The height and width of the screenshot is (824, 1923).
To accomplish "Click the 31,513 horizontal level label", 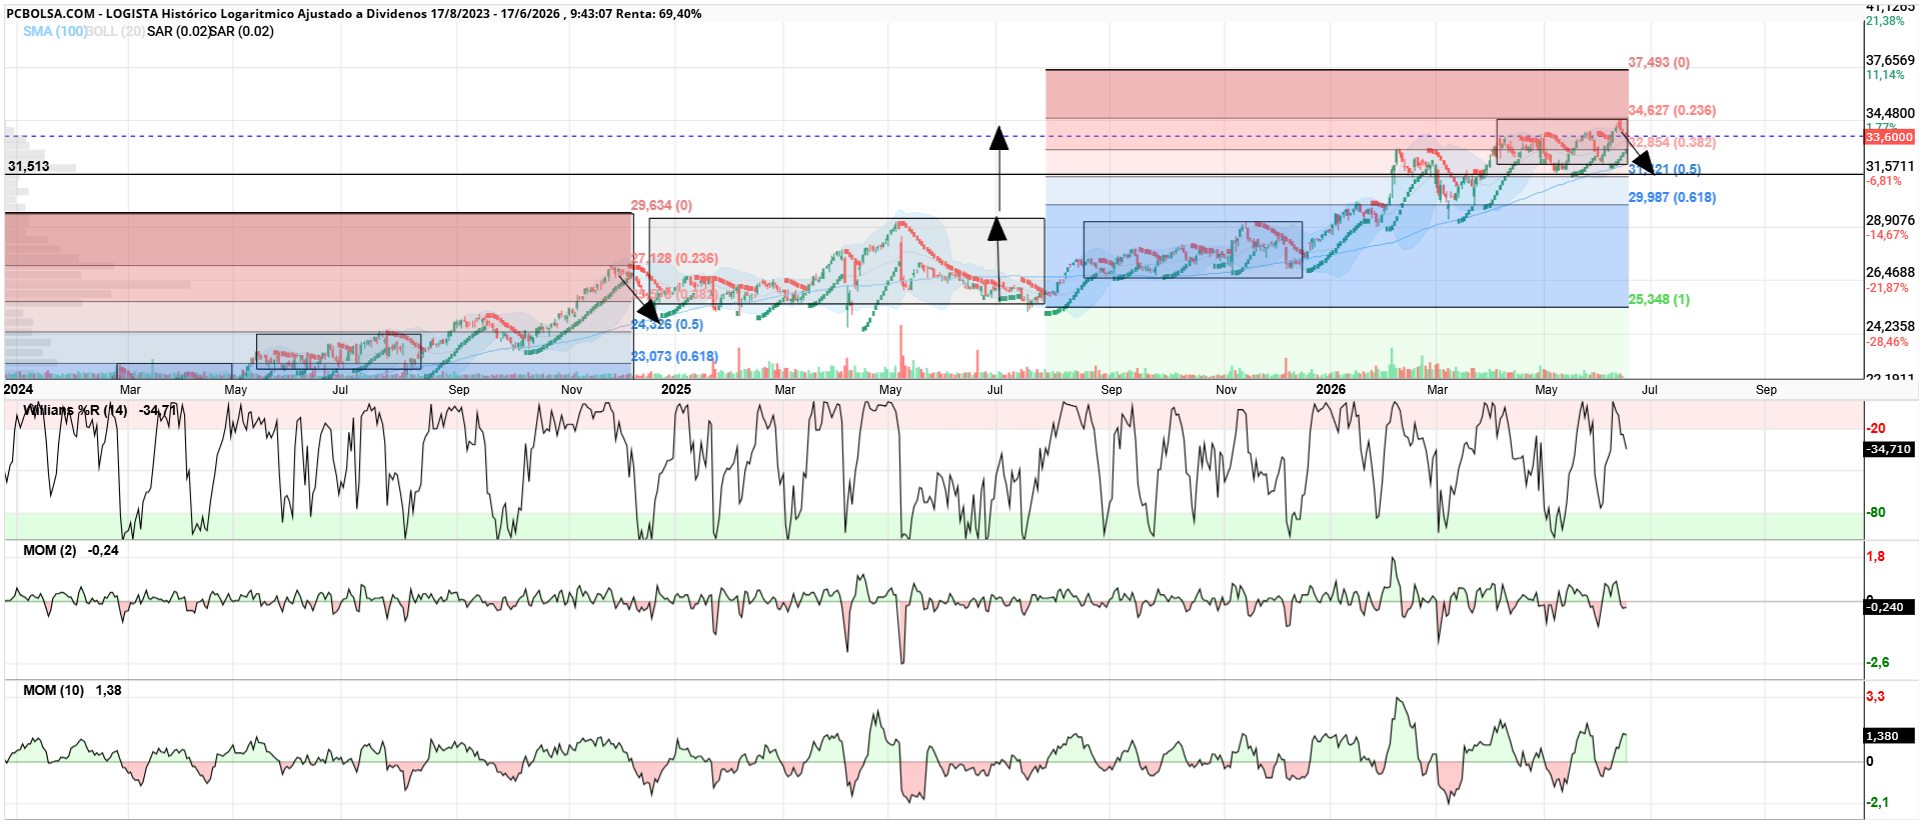I will 28,166.
